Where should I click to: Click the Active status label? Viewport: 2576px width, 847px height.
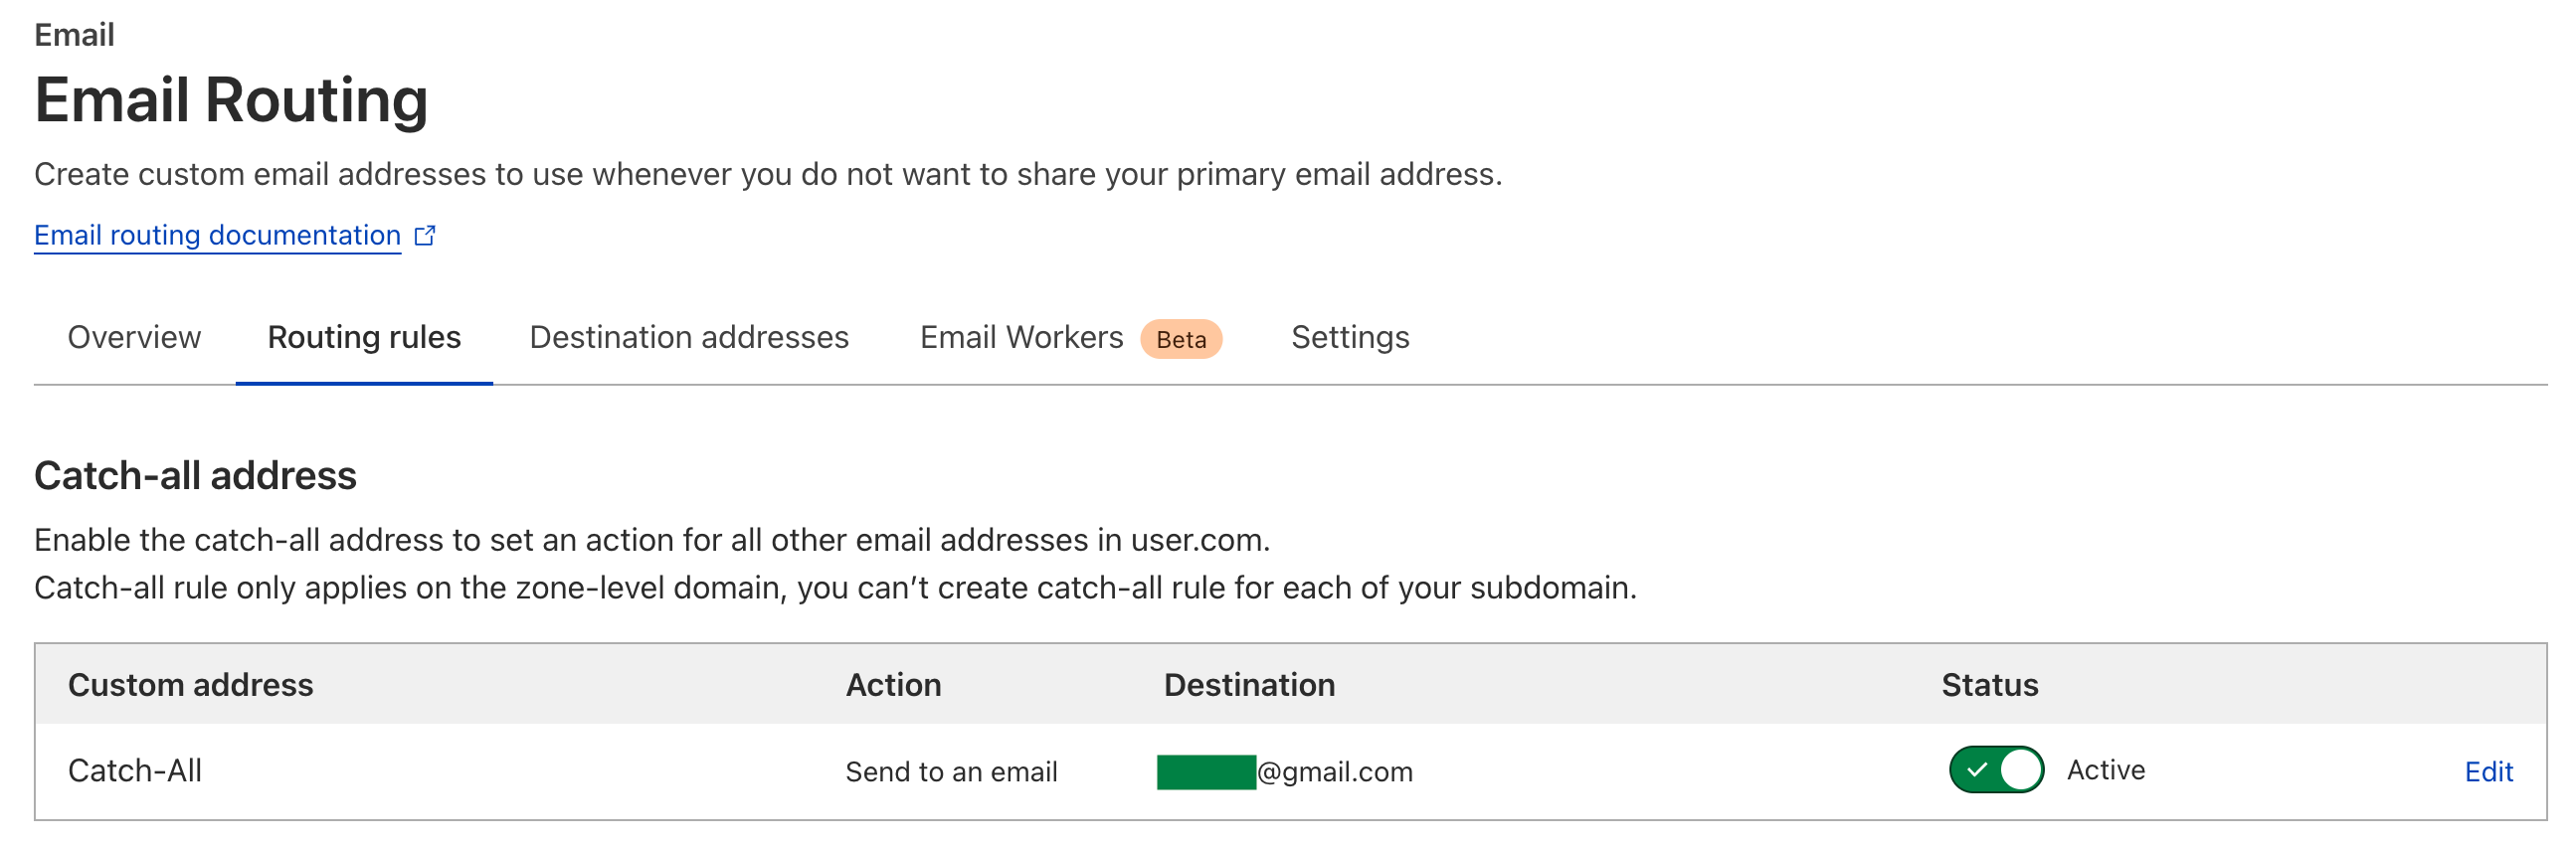point(2106,770)
